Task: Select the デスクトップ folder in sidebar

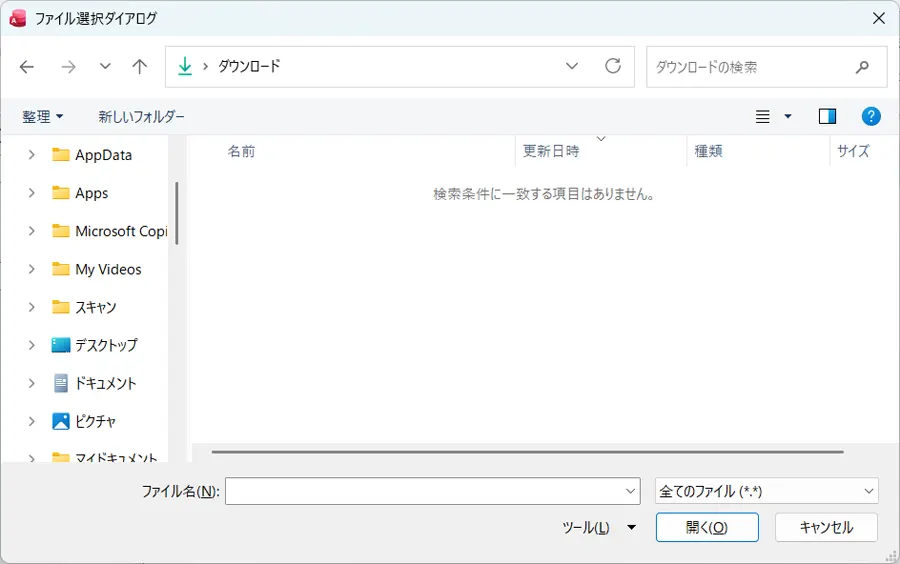Action: (x=106, y=345)
